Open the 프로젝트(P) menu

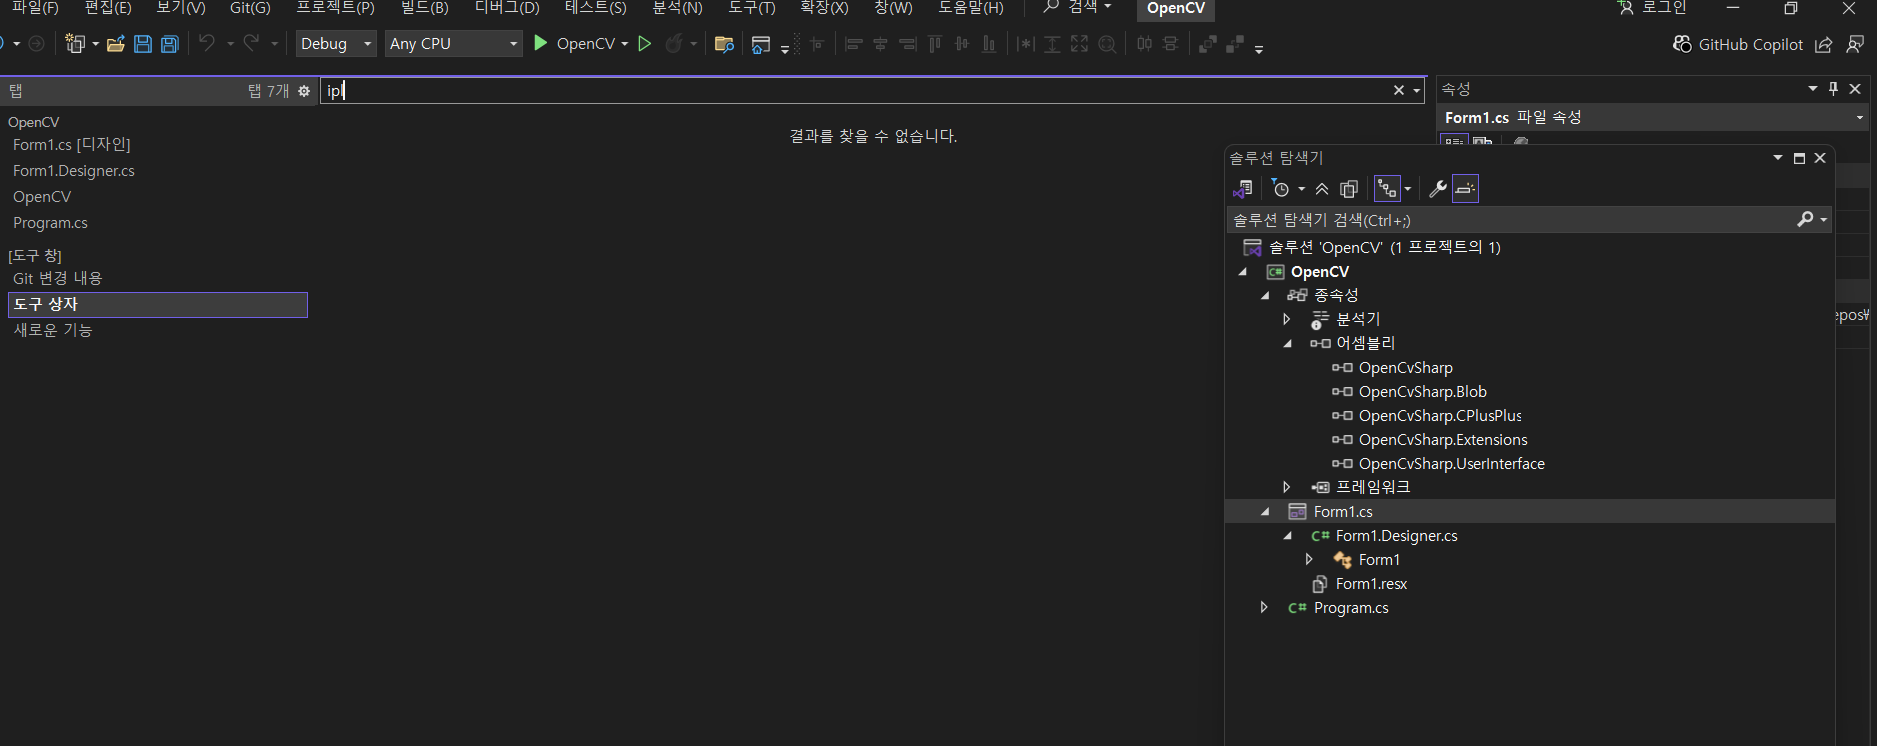coord(336,8)
